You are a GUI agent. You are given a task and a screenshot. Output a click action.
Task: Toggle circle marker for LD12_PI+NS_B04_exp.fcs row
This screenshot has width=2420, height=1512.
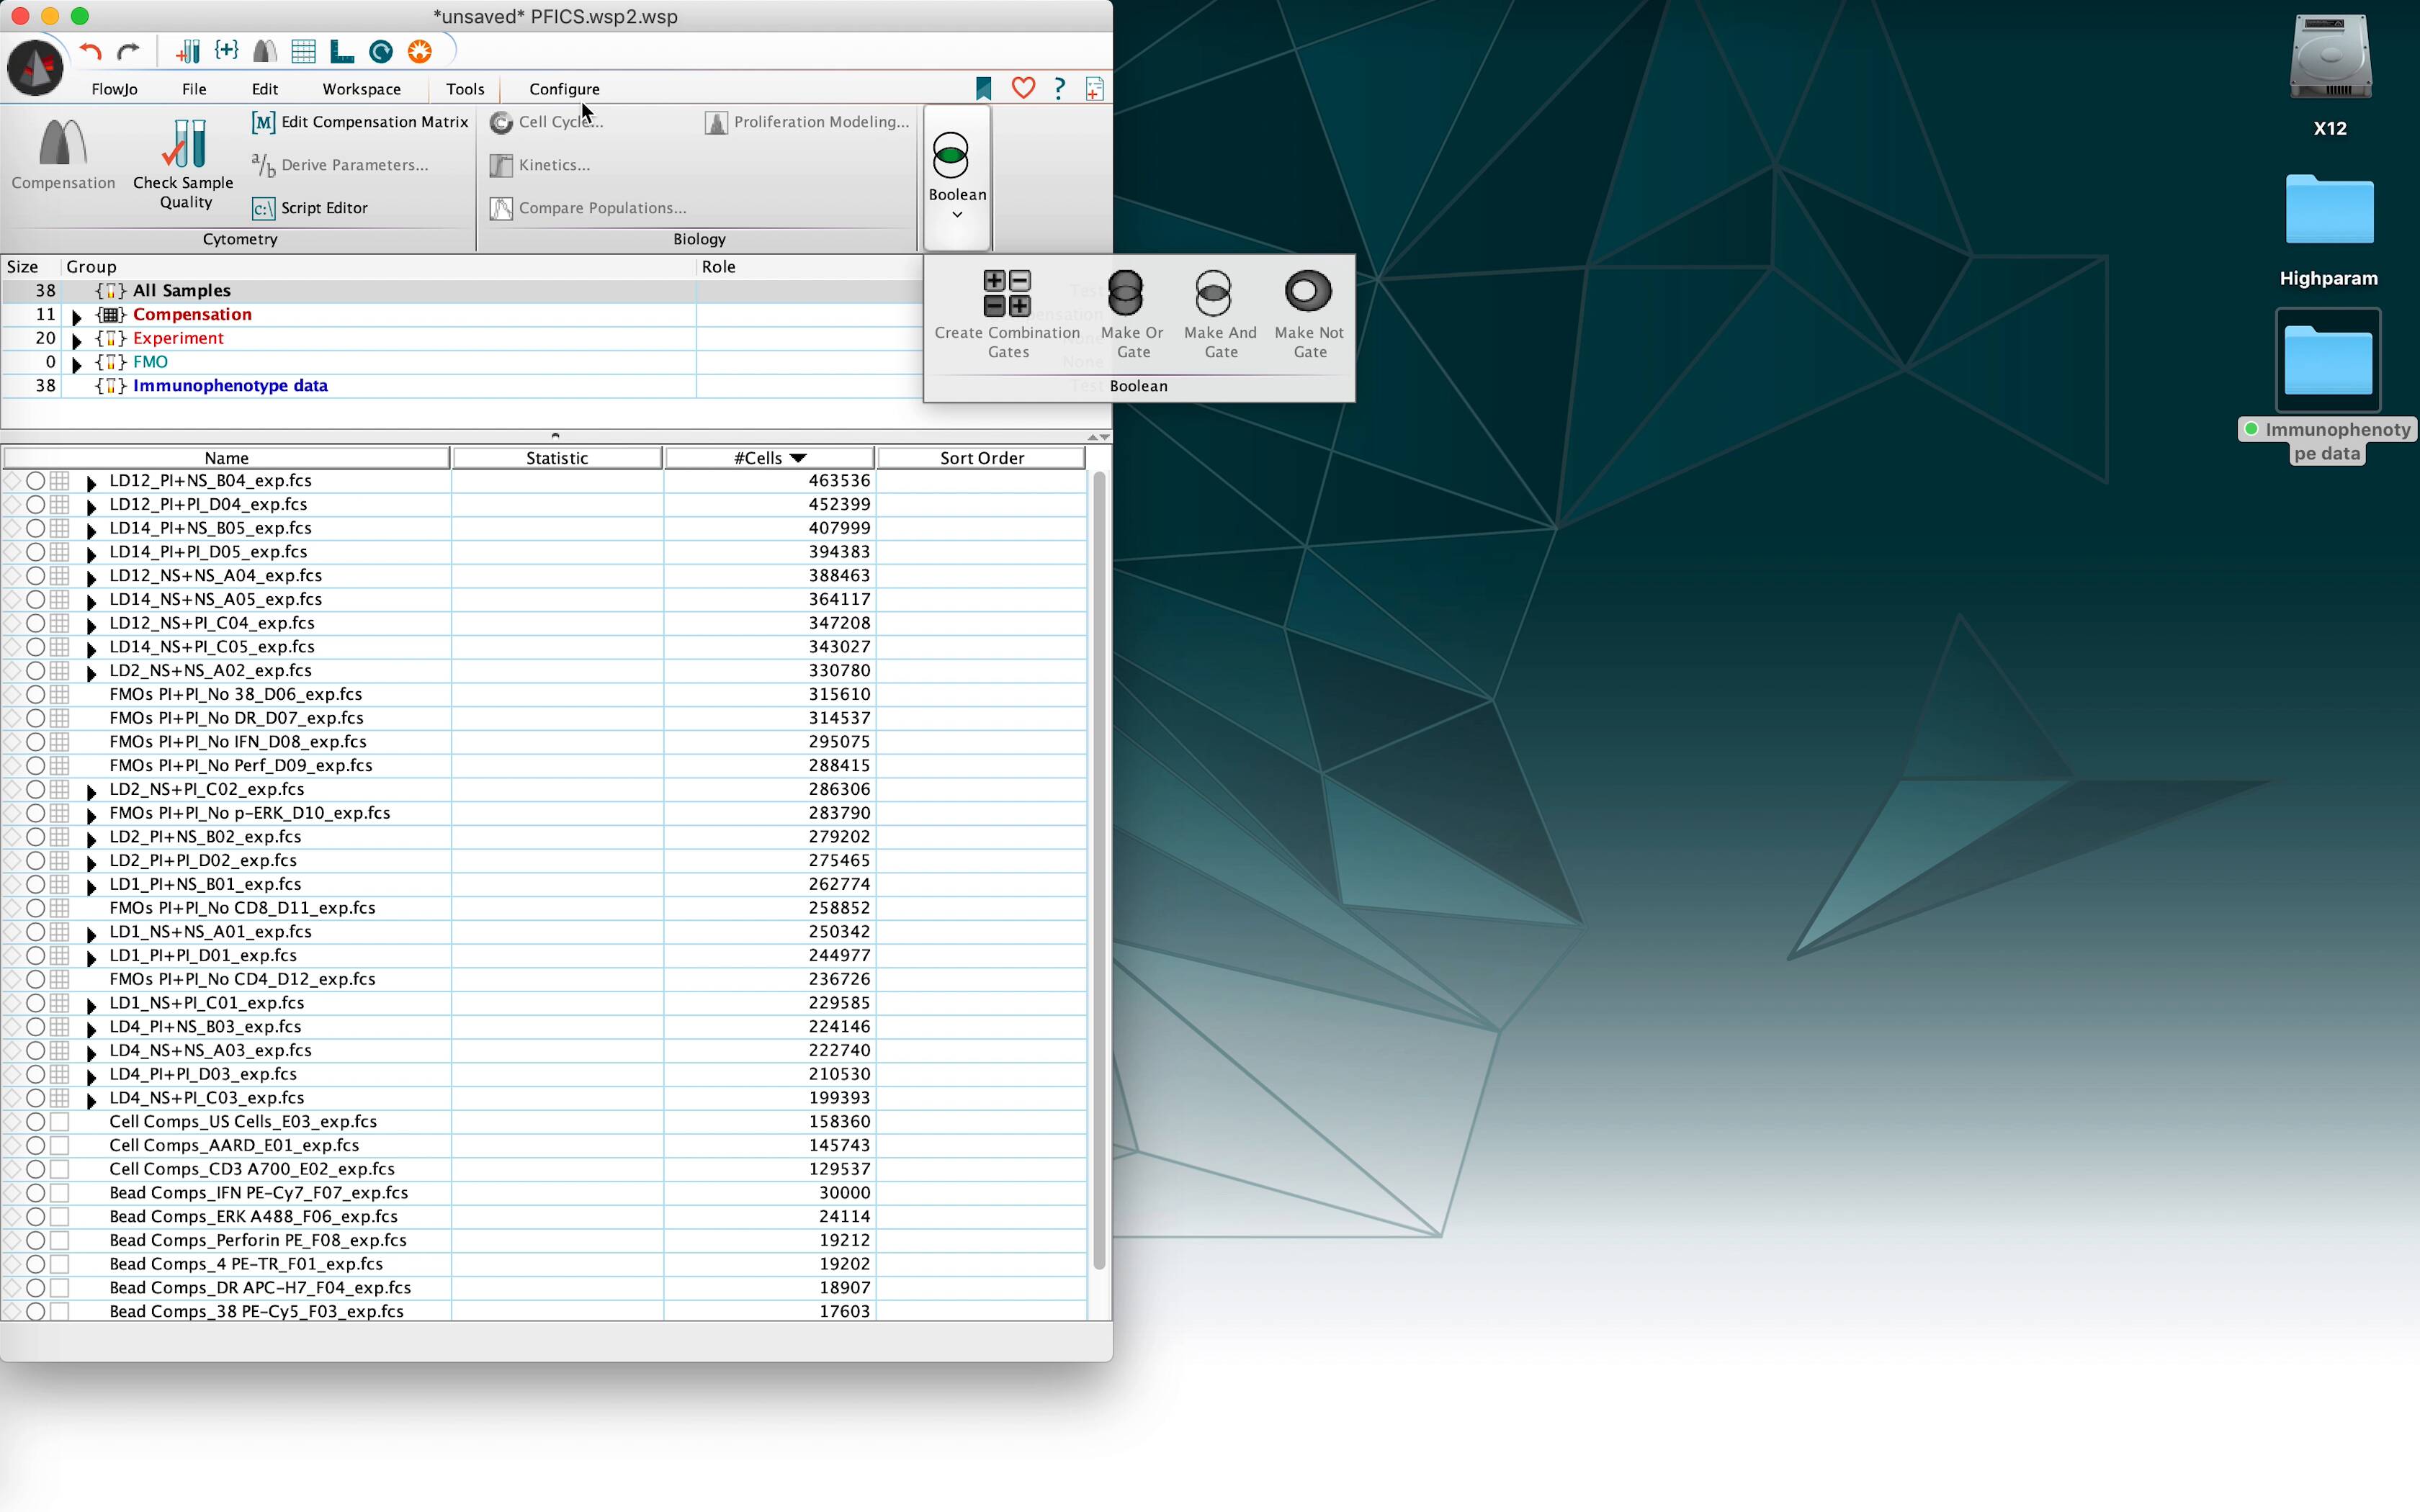(35, 481)
